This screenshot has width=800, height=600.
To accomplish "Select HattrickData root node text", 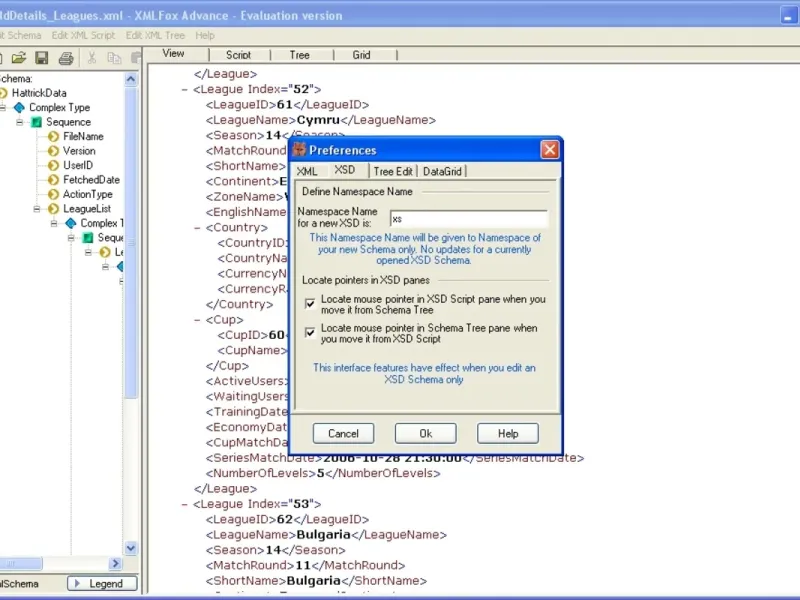I will 39,93.
